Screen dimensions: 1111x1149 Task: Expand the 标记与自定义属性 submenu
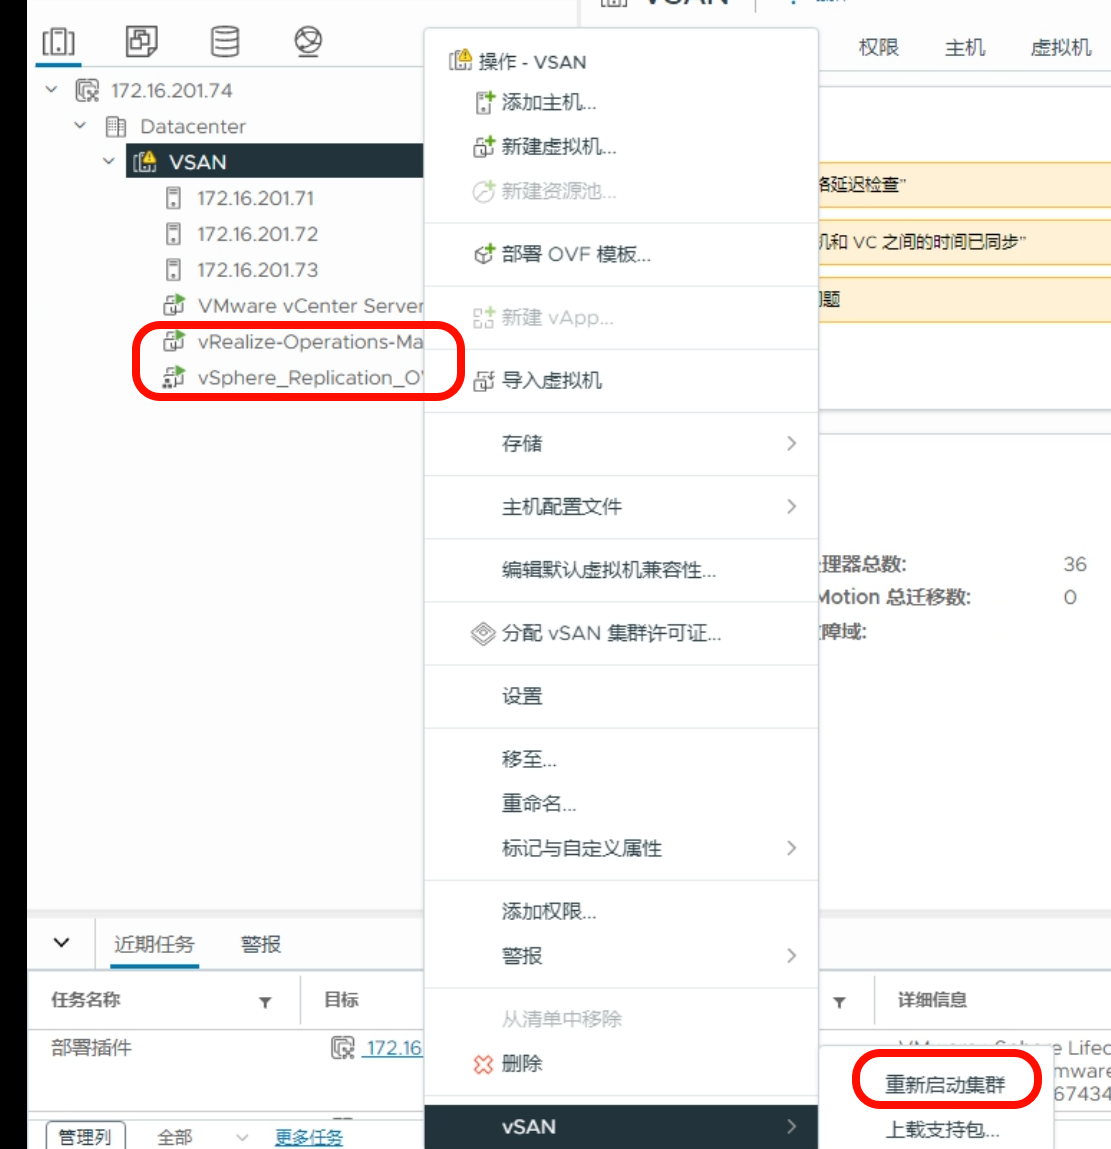[x=791, y=848]
